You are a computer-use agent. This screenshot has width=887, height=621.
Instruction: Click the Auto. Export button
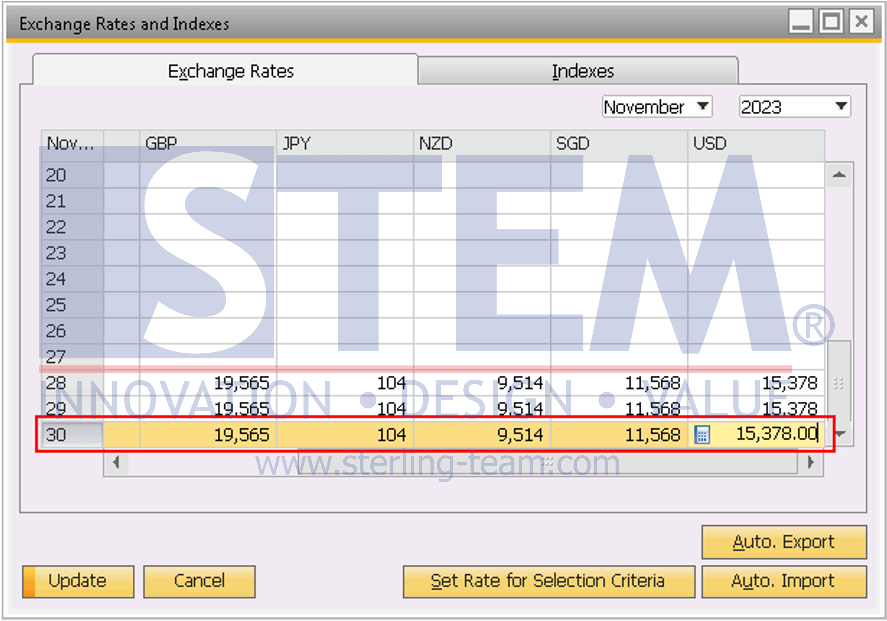coord(784,542)
